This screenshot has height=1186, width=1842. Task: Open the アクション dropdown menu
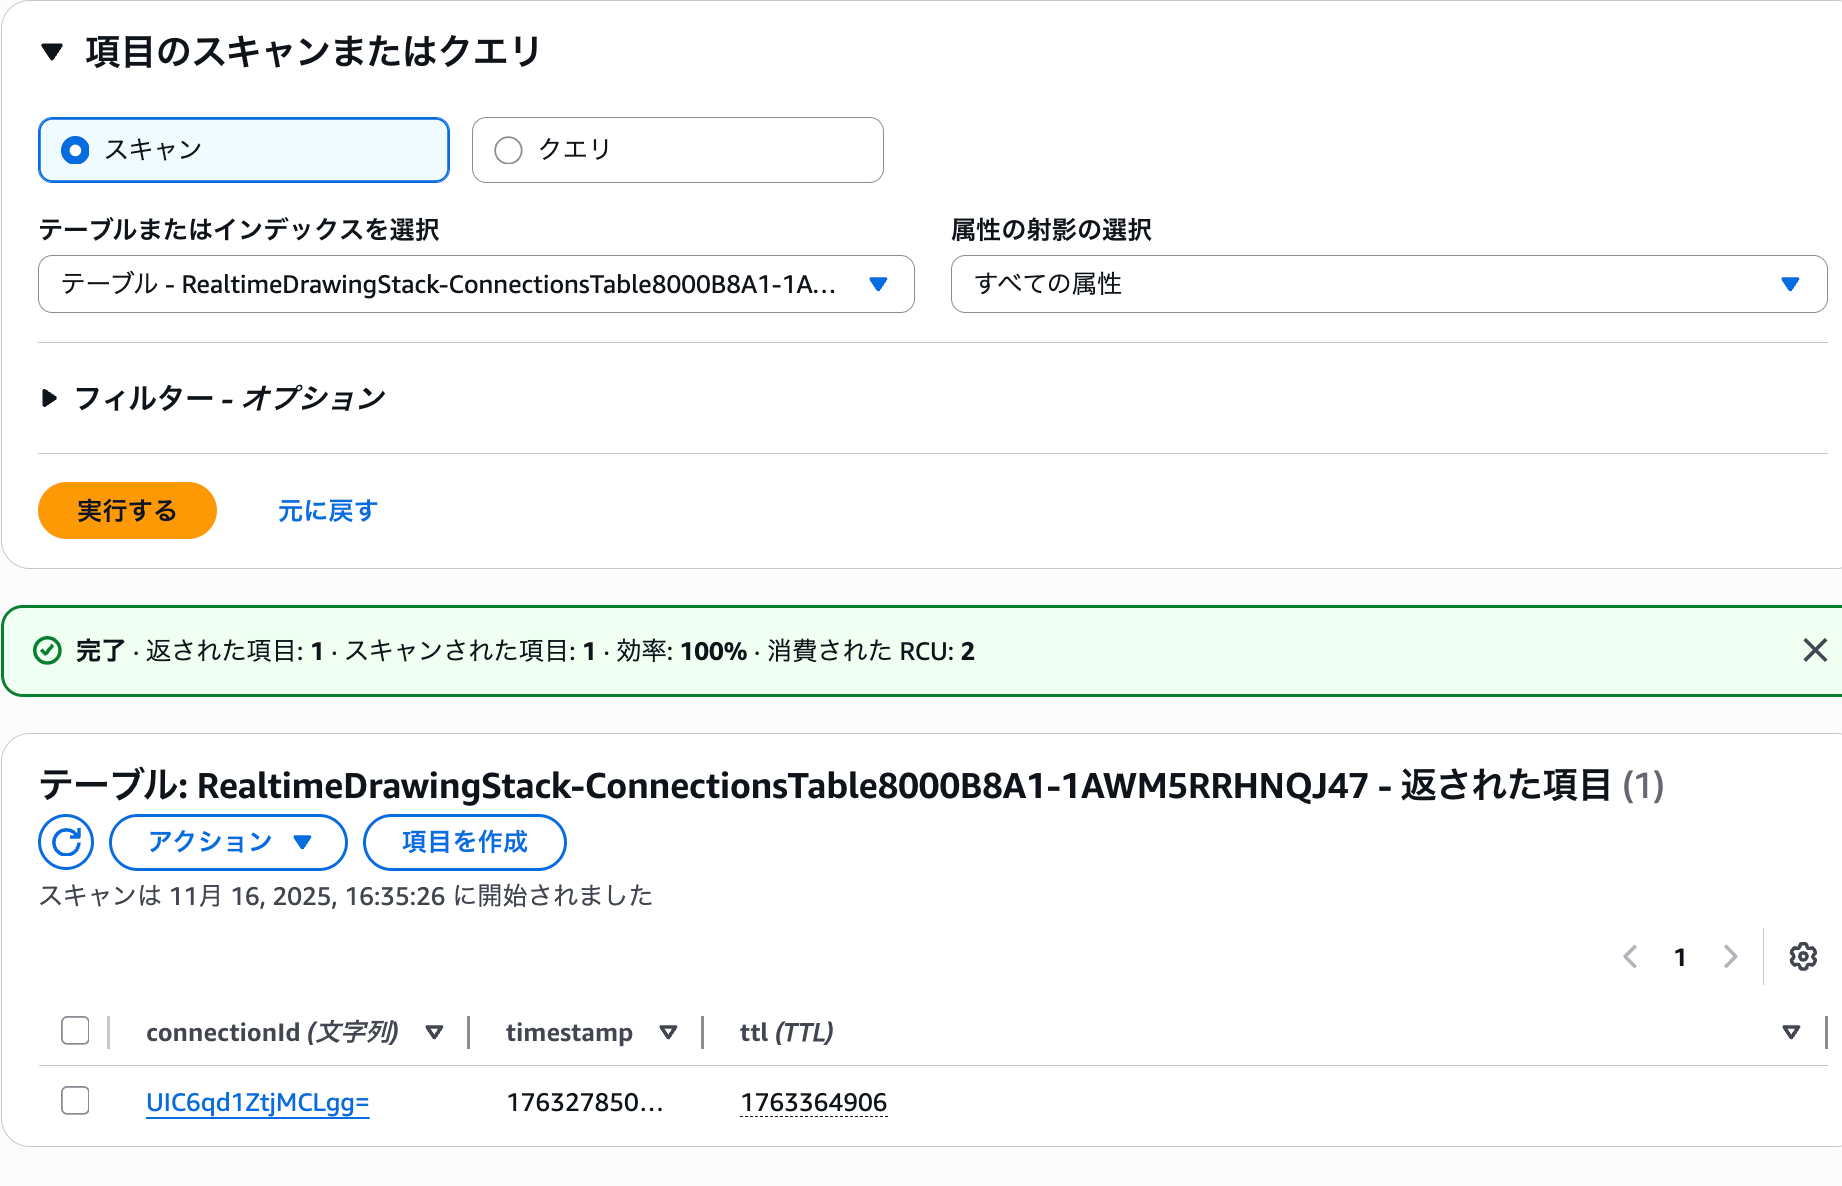[227, 842]
